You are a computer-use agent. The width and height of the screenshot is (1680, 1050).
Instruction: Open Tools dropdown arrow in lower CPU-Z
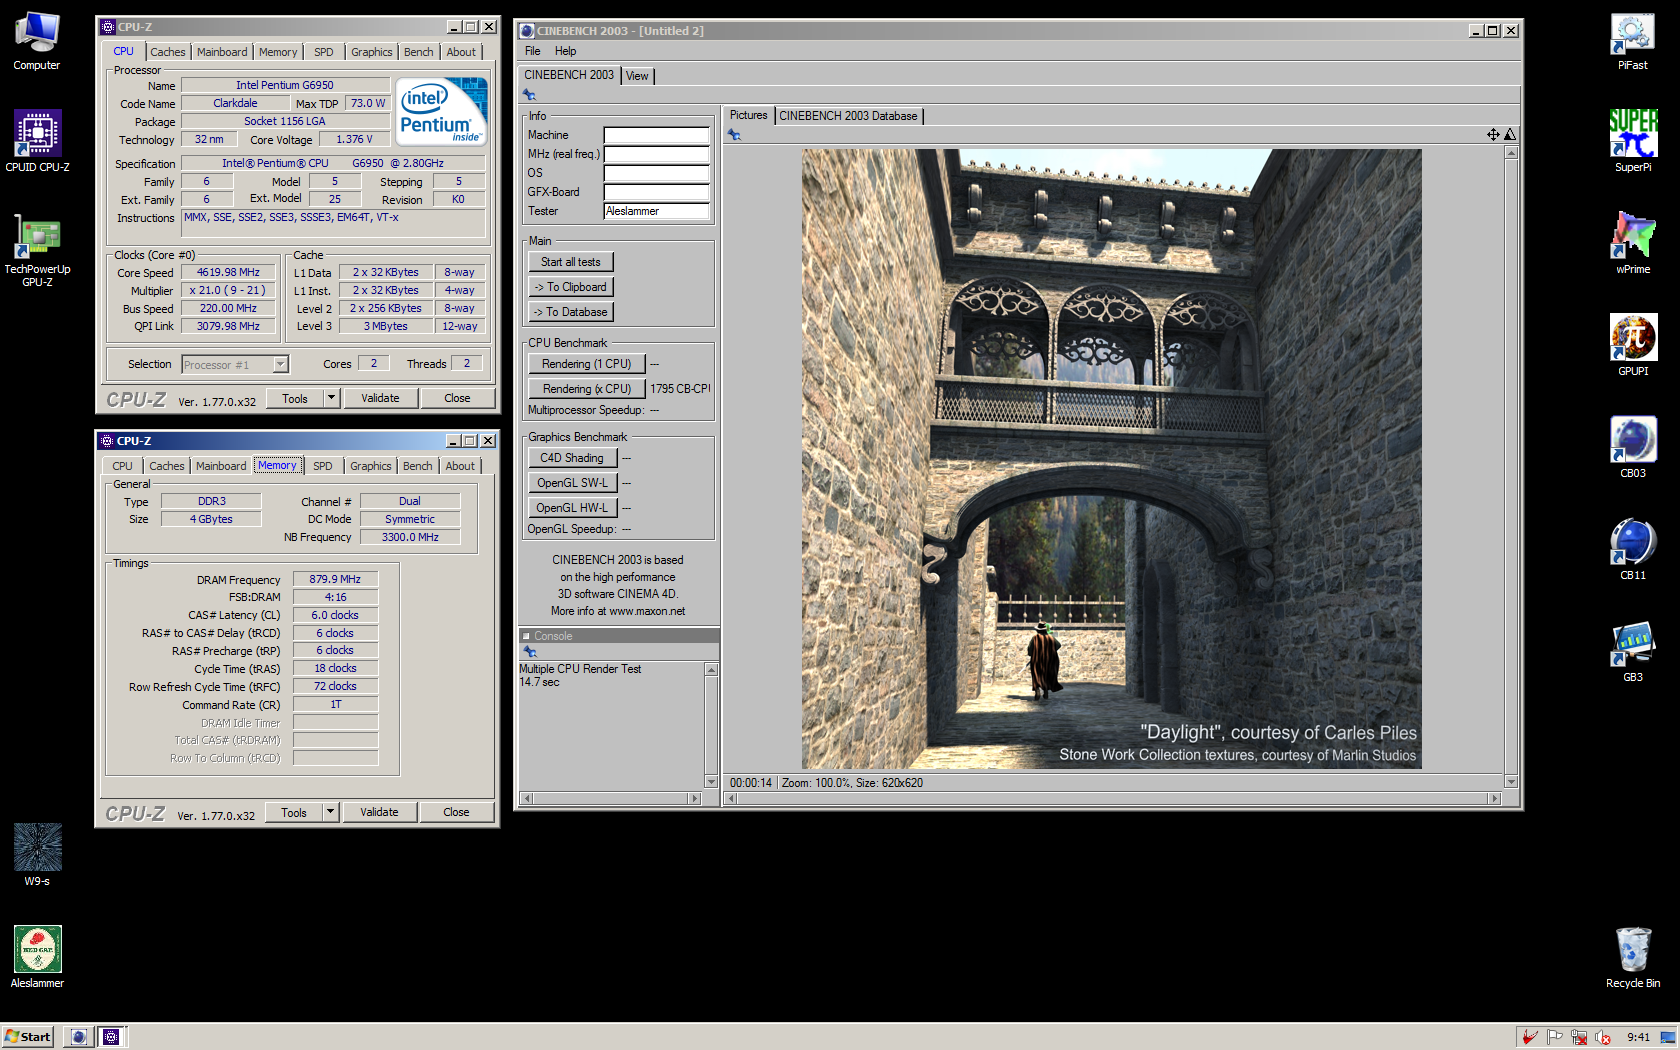[331, 812]
